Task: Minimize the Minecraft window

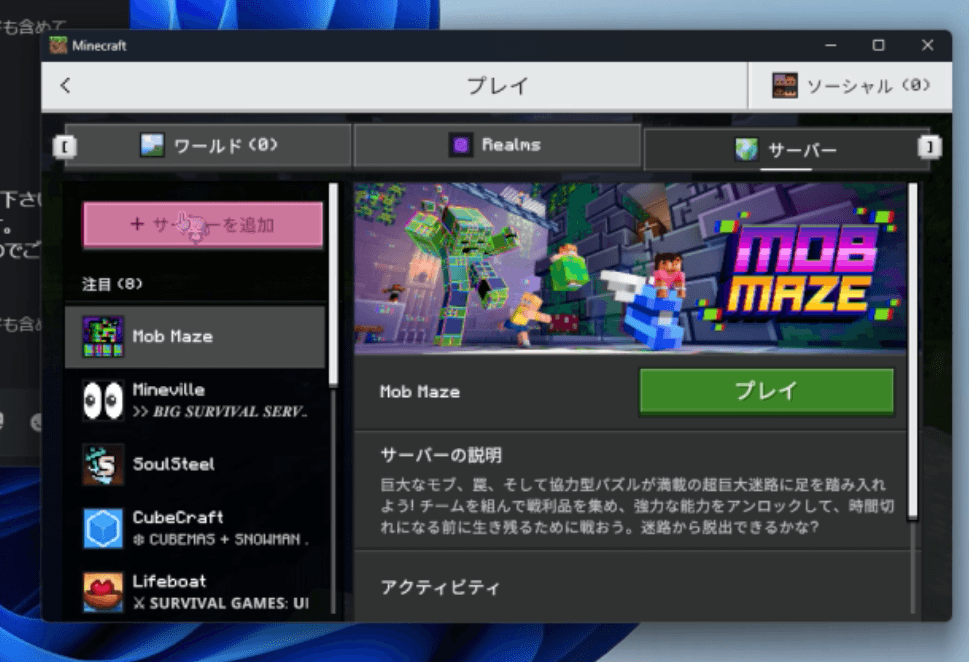Action: [x=831, y=45]
